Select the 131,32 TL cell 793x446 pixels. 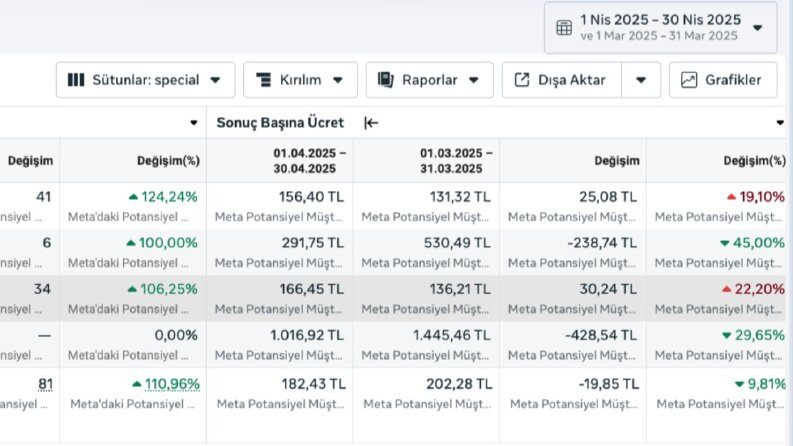coord(426,206)
